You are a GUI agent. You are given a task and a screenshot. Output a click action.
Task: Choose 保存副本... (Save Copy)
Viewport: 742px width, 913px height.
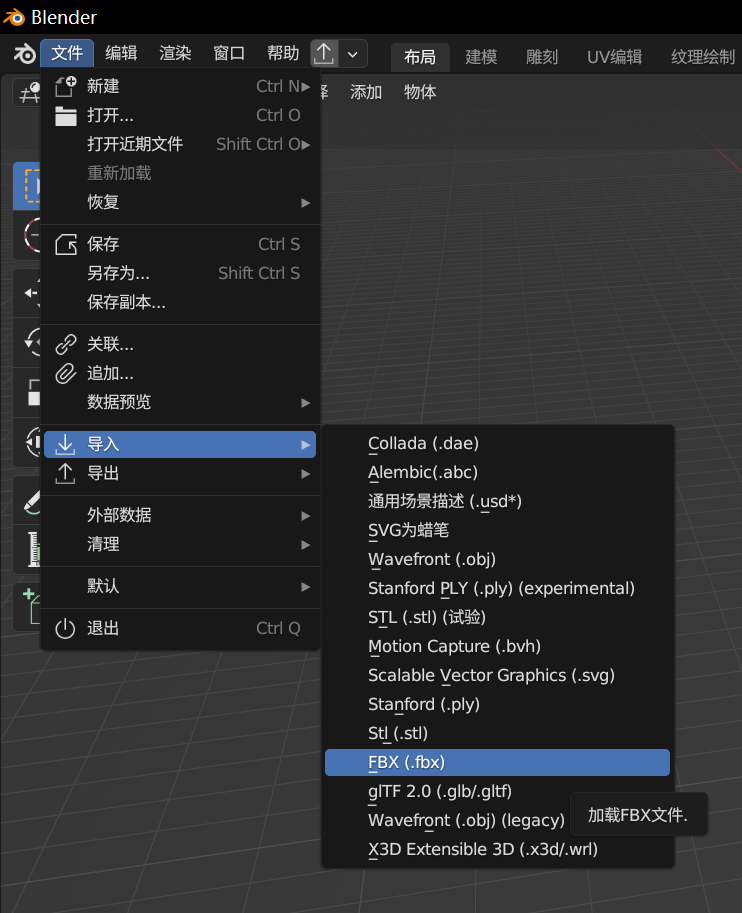[181, 302]
